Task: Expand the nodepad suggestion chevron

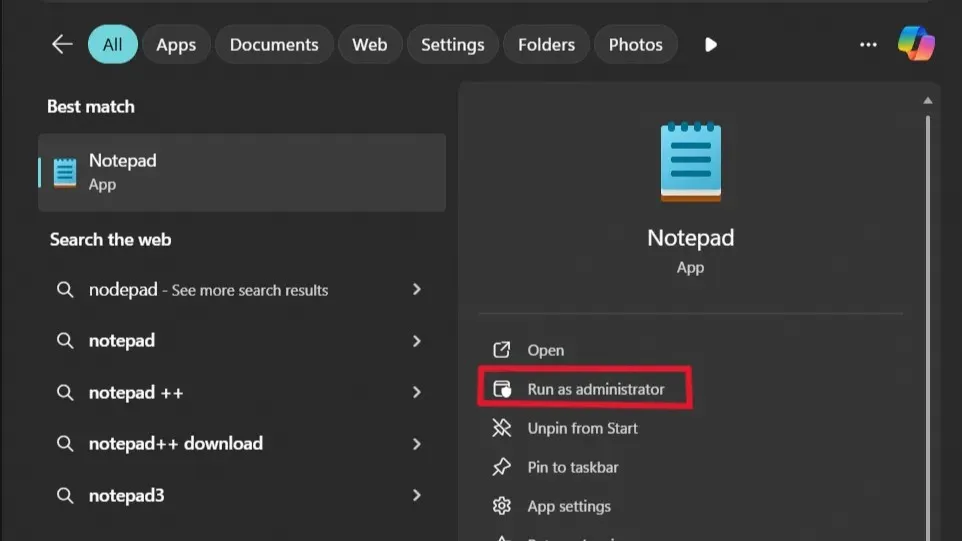Action: coord(417,289)
